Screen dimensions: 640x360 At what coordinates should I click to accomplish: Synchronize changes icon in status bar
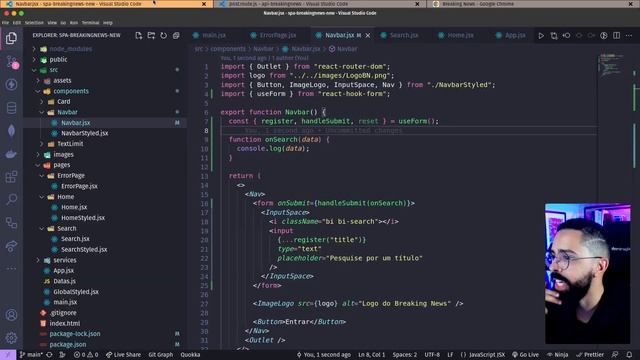[x=49, y=355]
